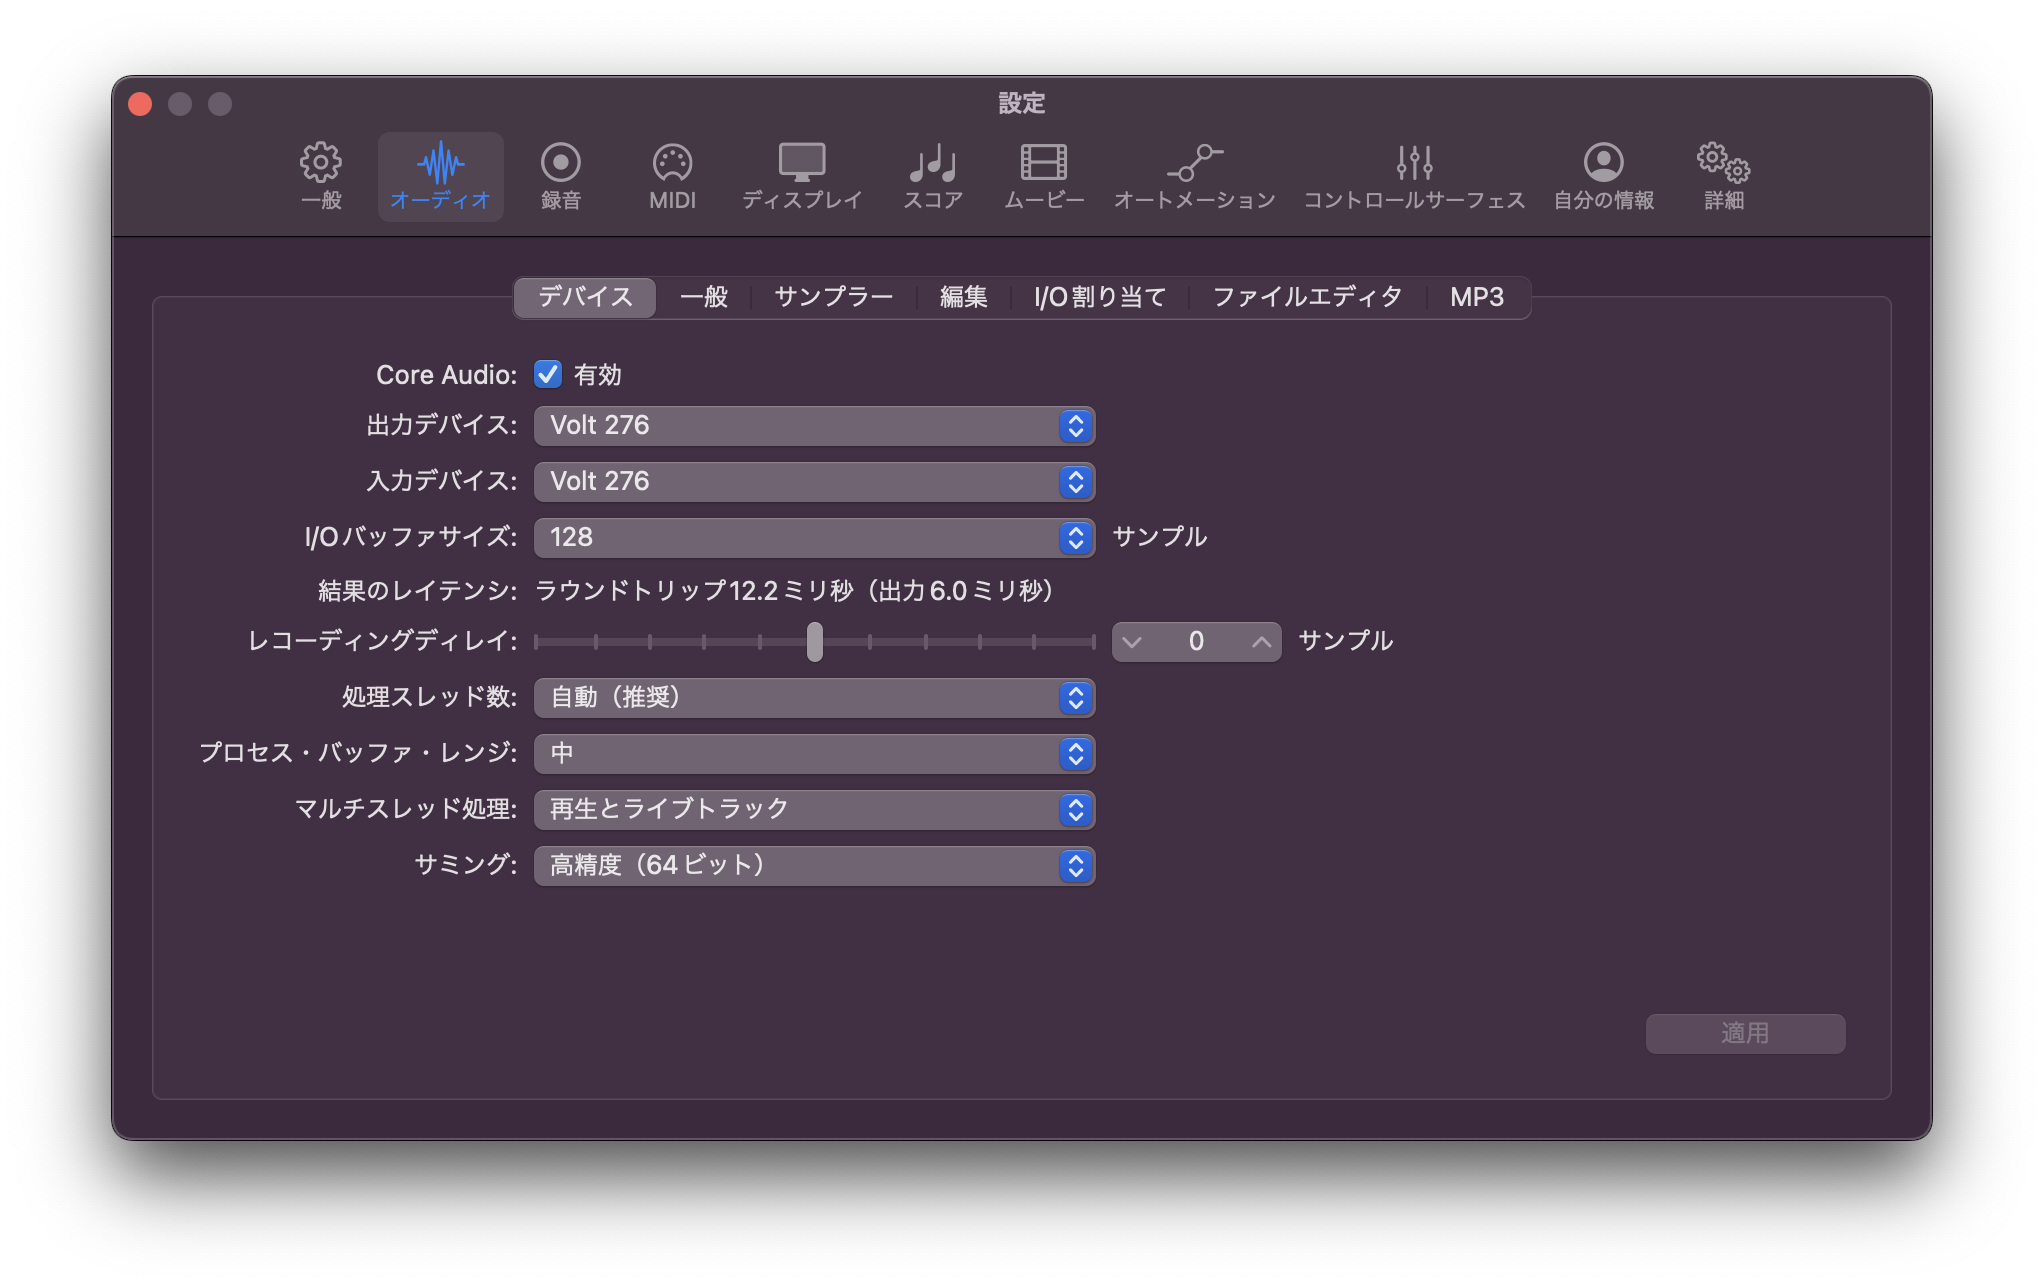
Task: Increase recording delay with the up arrow
Action: point(1261,642)
